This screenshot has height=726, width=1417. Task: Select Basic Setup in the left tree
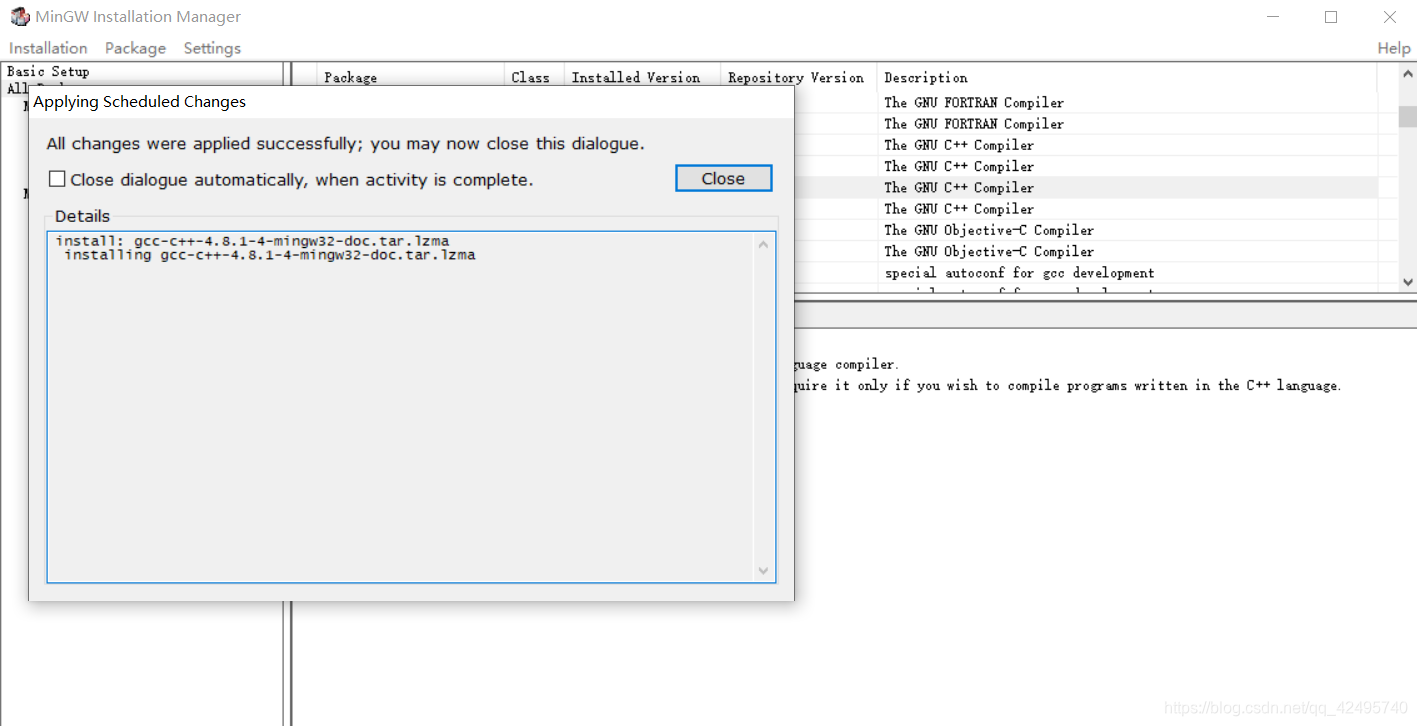48,71
